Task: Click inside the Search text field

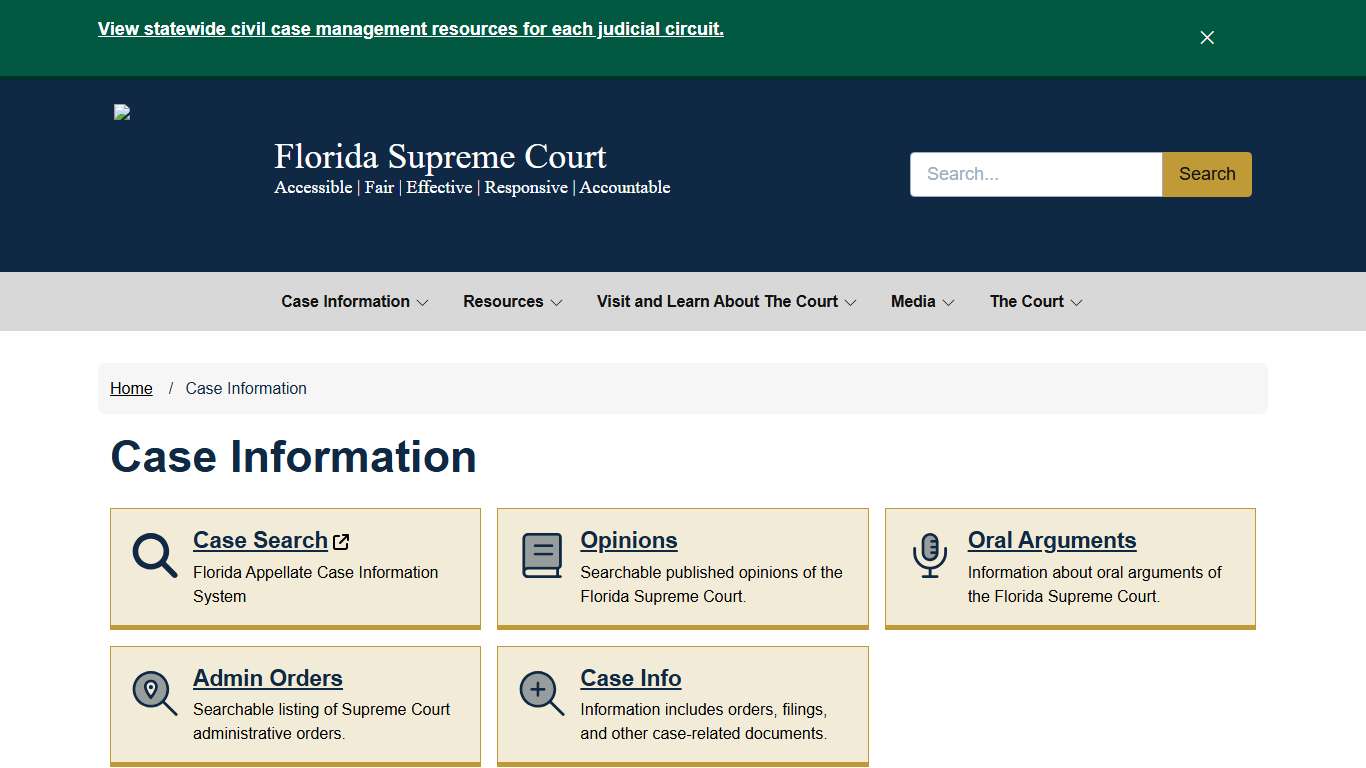Action: pos(1035,174)
